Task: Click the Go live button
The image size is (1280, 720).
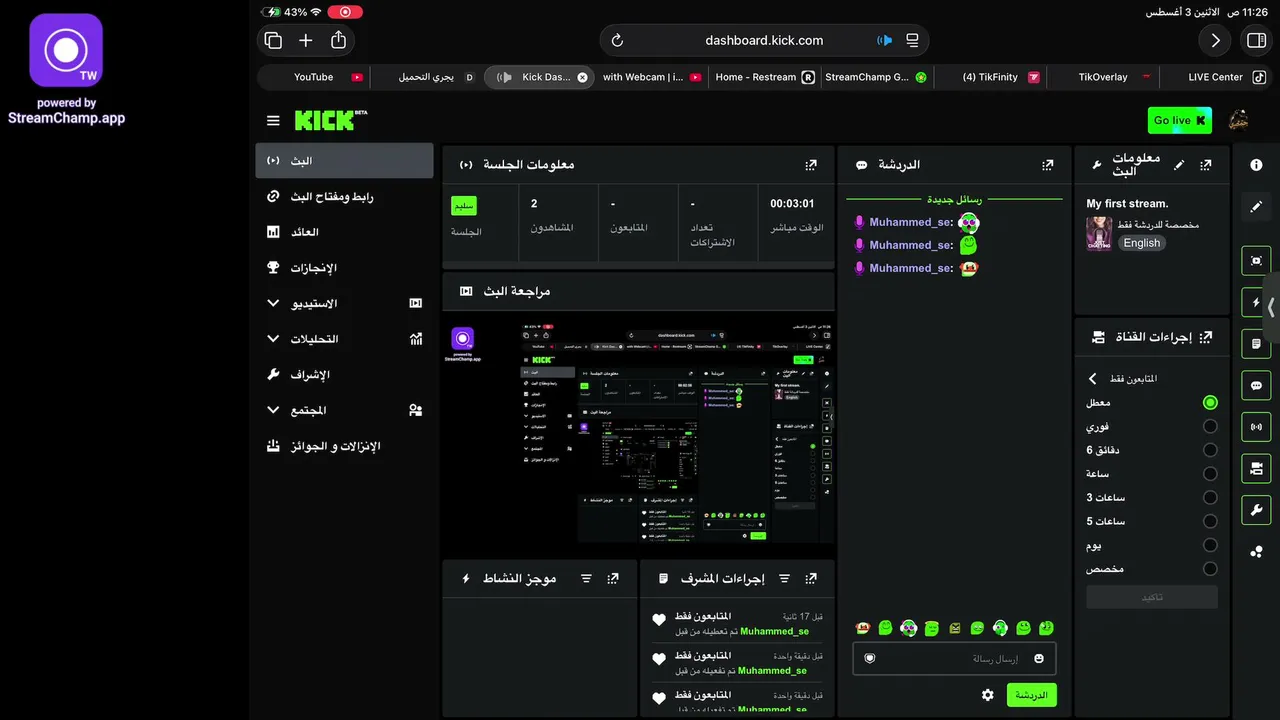Action: point(1180,120)
